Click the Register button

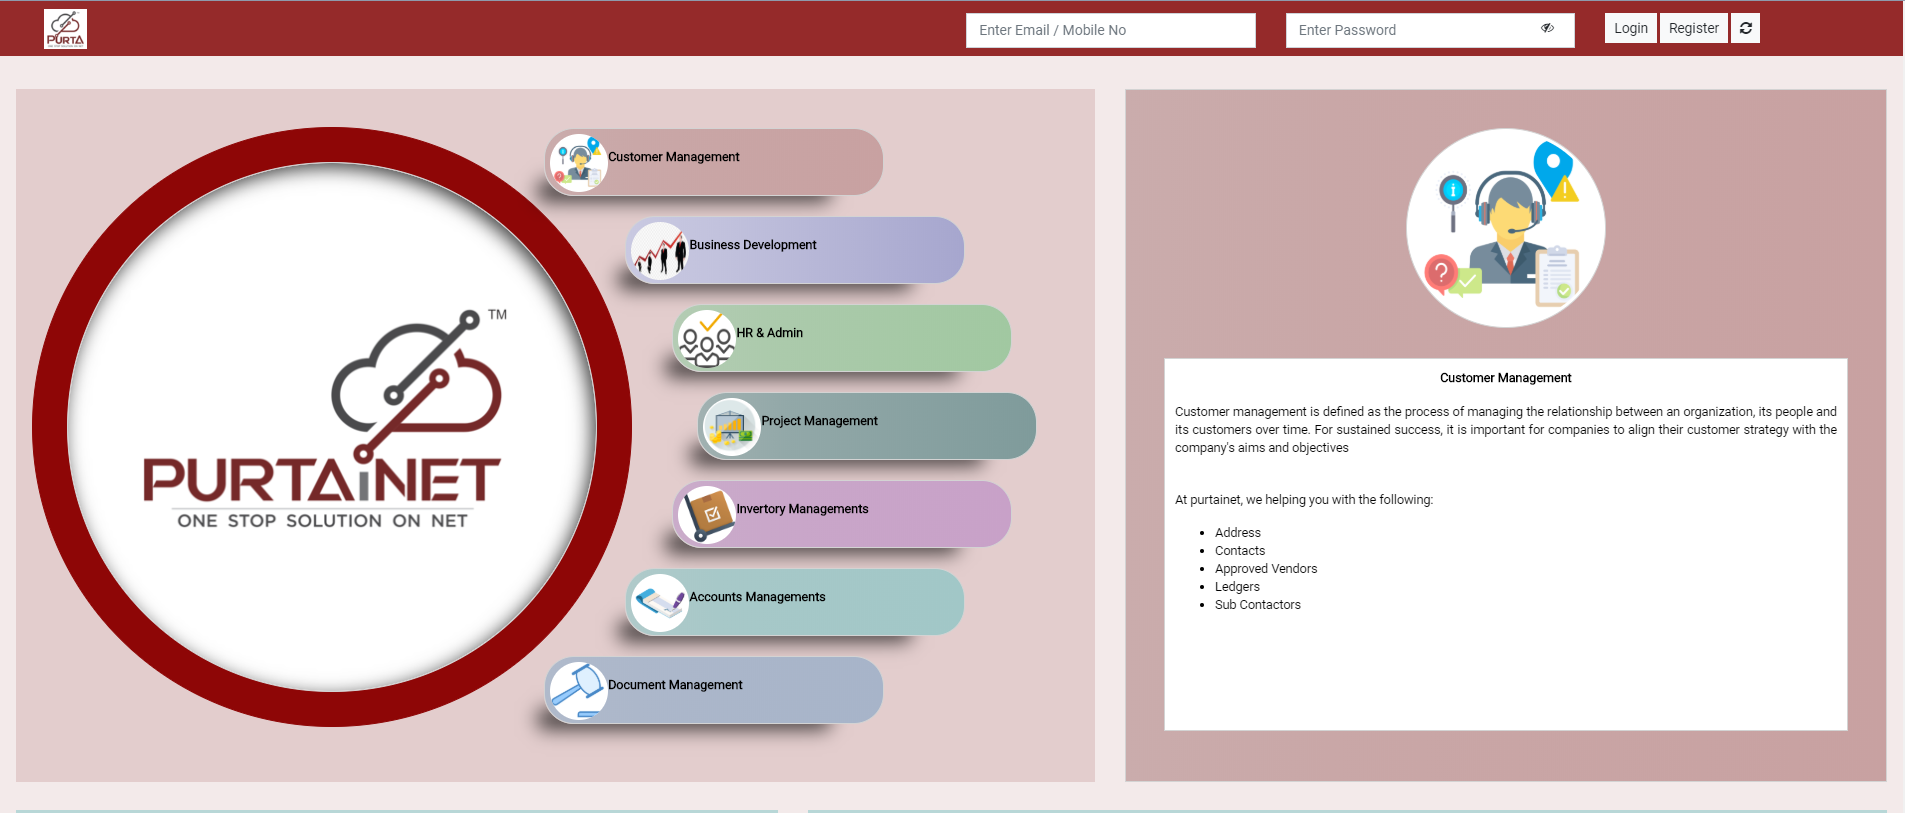click(x=1694, y=28)
